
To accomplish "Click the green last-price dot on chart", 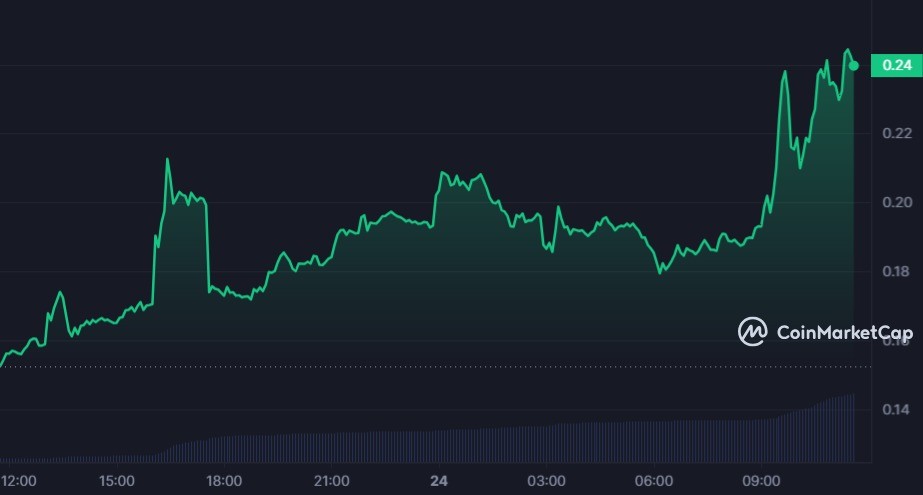I will (x=854, y=66).
